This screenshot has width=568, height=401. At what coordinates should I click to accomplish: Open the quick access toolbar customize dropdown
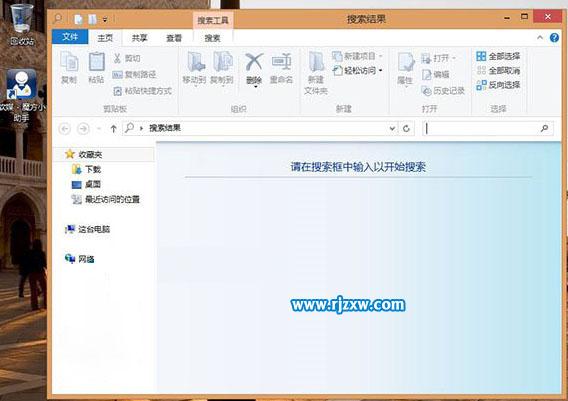point(105,20)
